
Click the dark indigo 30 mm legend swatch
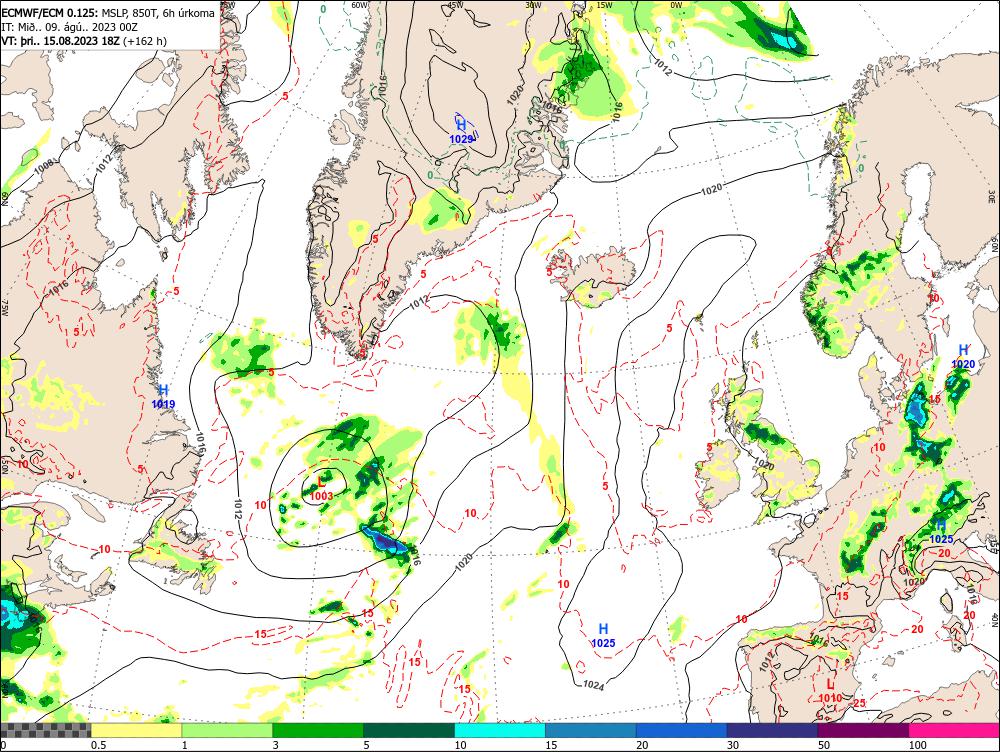[772, 730]
